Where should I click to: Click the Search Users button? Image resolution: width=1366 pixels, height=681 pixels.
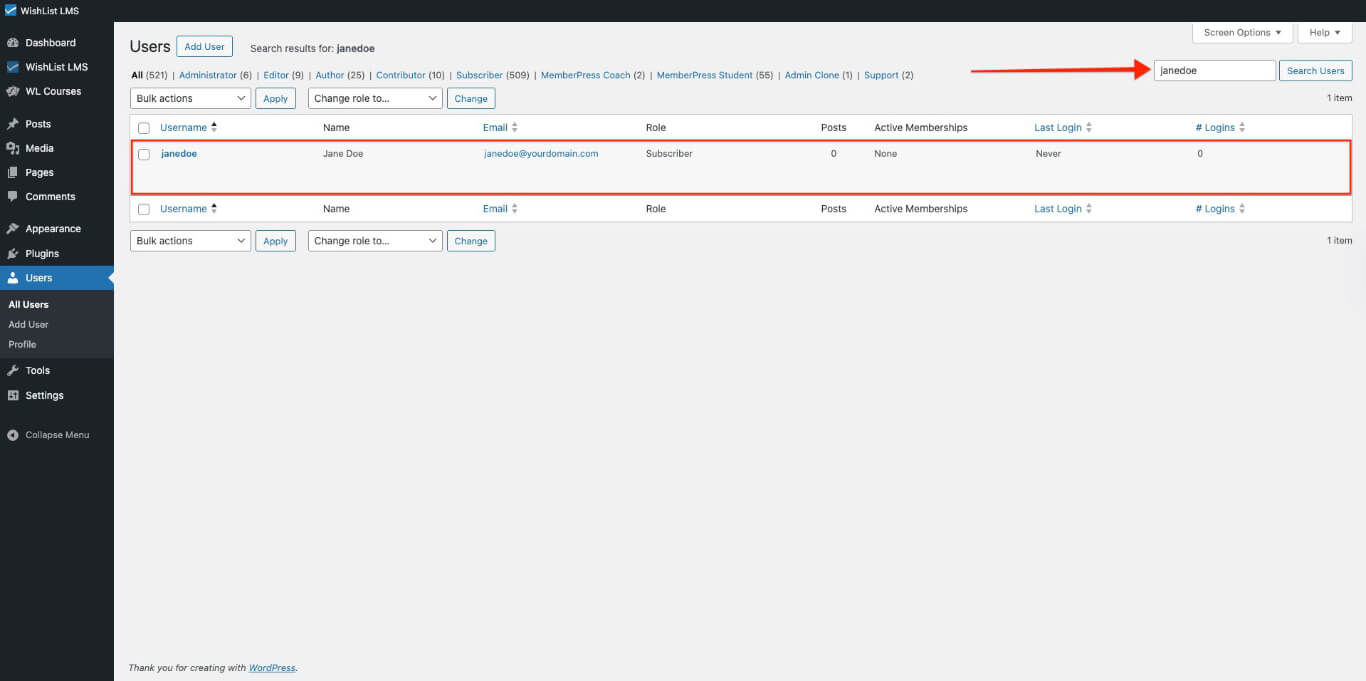coord(1315,71)
